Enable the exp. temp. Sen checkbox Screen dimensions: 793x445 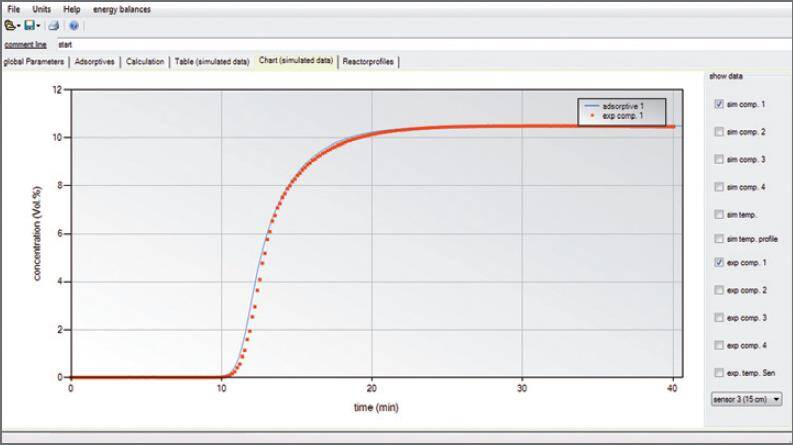721,372
